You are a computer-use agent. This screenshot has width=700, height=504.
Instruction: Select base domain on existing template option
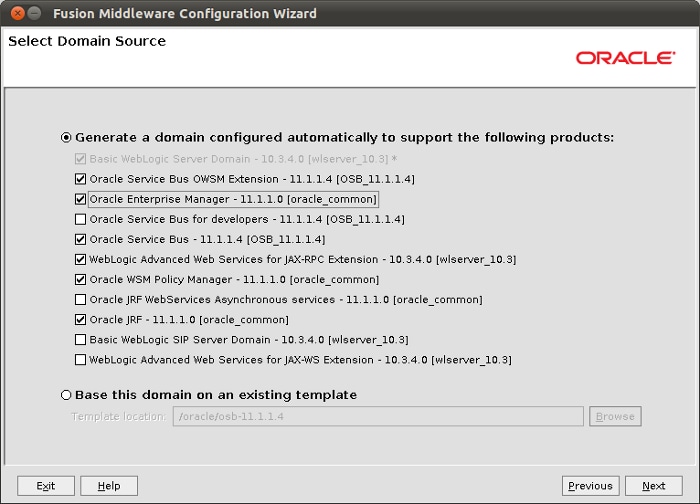[x=66, y=395]
